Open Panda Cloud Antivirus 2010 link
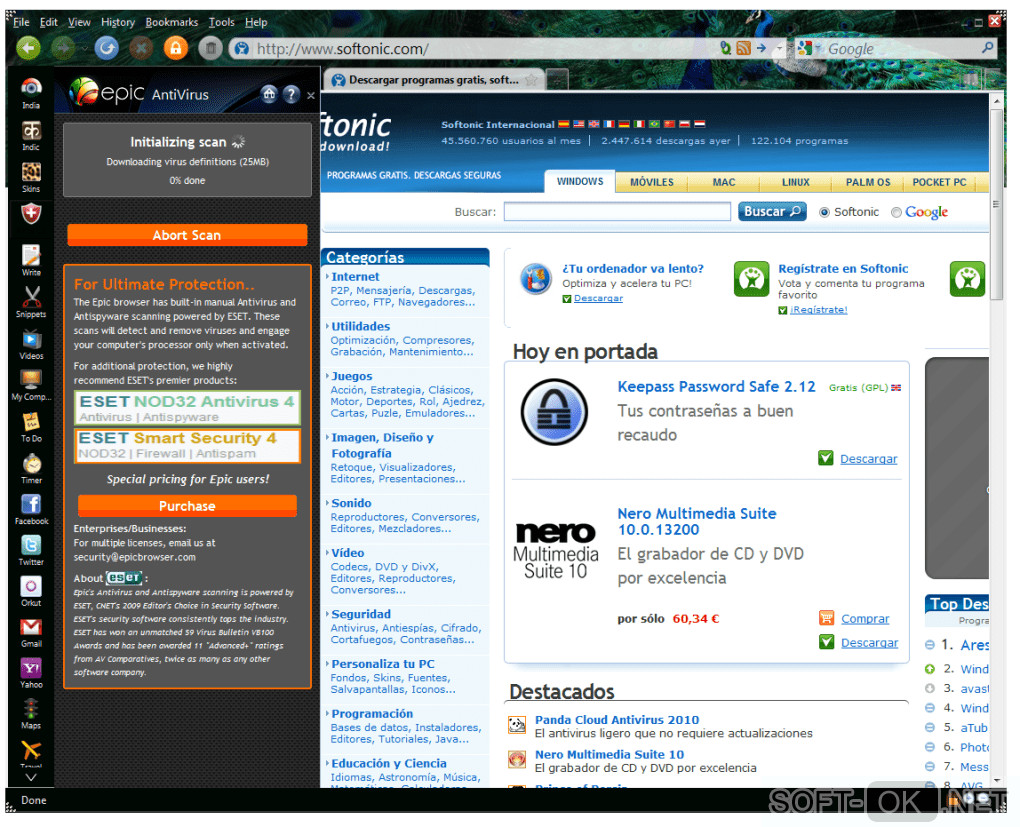Viewport: 1020px width, 827px height. pos(617,720)
